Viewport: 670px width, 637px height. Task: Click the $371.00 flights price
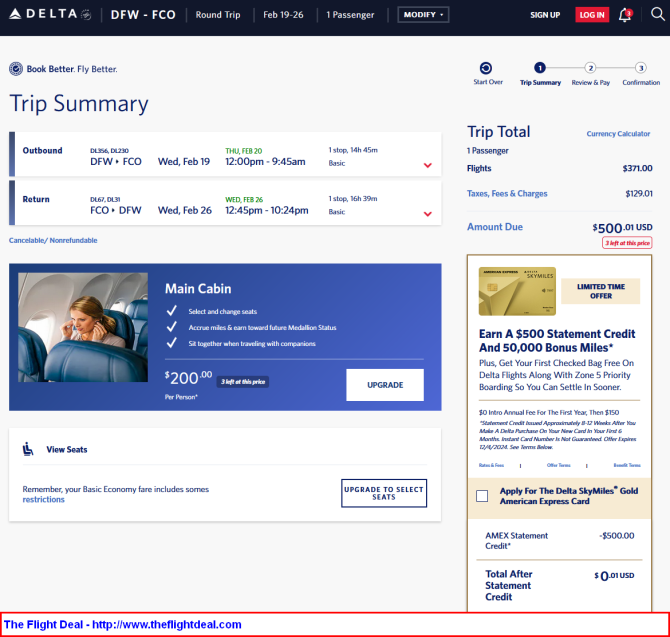pyautogui.click(x=637, y=168)
